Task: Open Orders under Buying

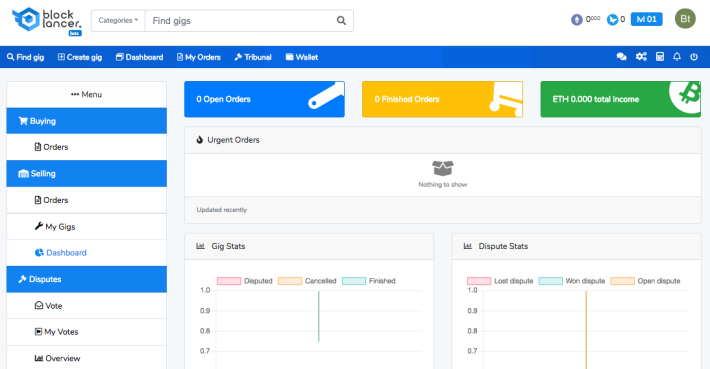Action: pos(86,147)
